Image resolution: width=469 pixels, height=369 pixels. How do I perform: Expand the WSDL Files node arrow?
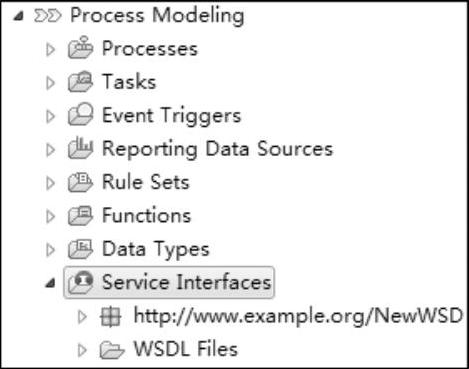coord(82,350)
